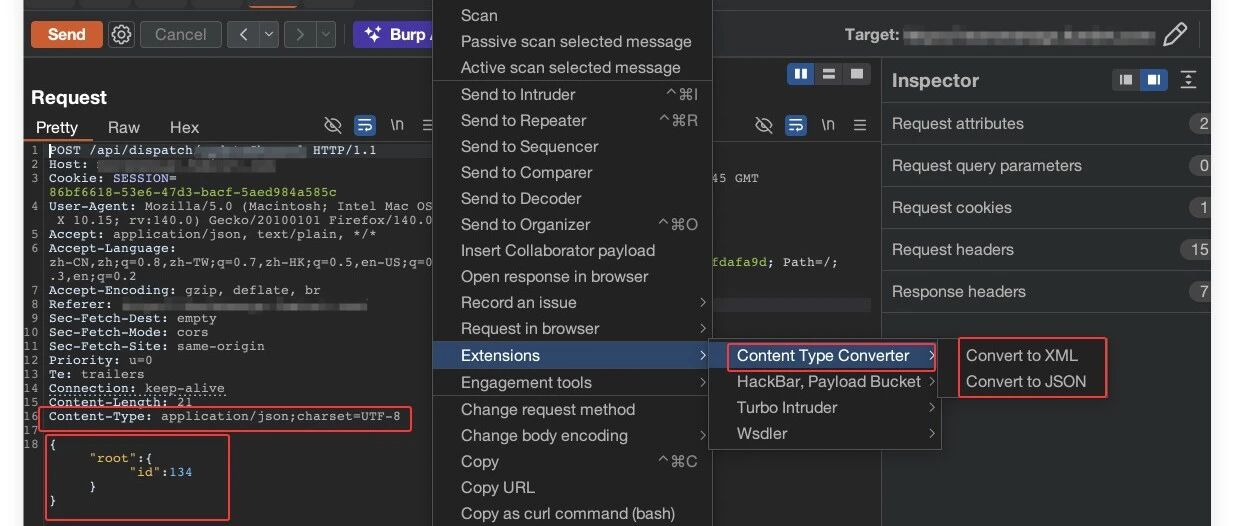Image resolution: width=1234 pixels, height=526 pixels.
Task: Open the Request panel hamburger menu
Action: (427, 125)
